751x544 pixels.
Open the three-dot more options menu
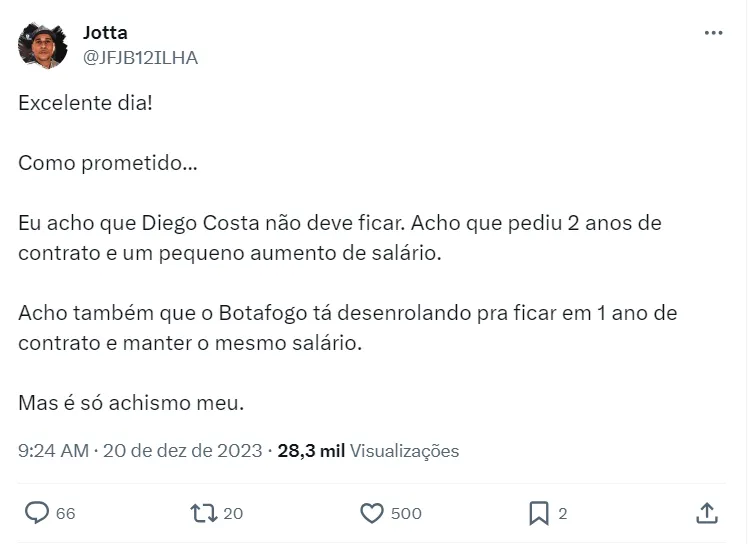pos(713,33)
